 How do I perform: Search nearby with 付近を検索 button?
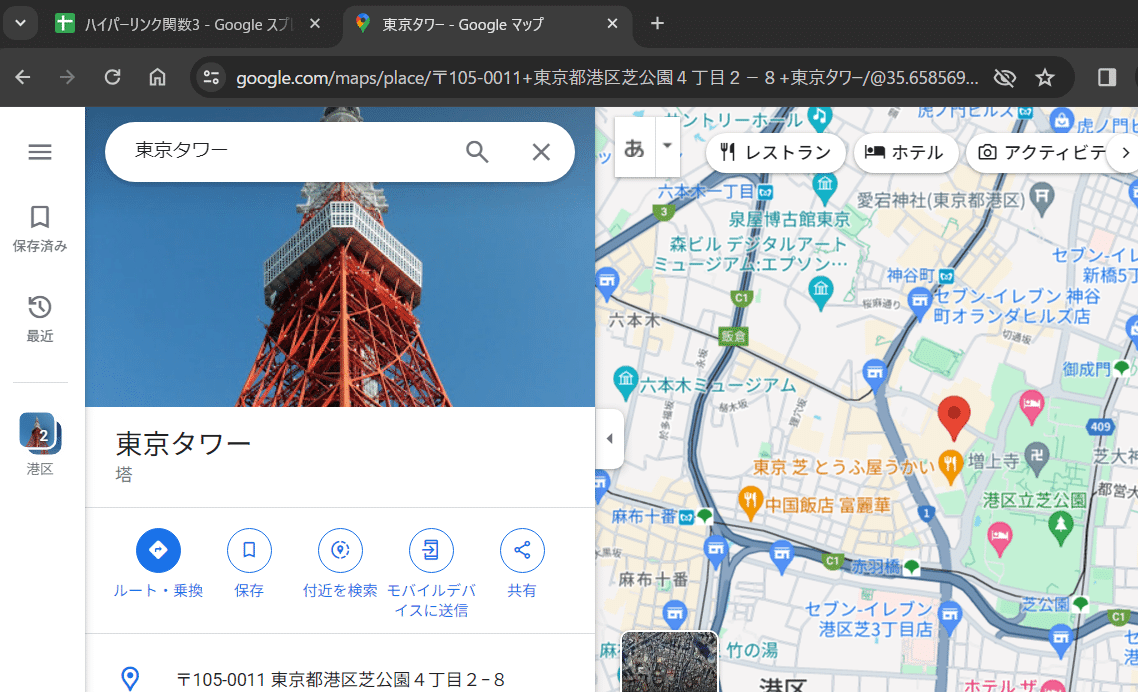(x=340, y=563)
